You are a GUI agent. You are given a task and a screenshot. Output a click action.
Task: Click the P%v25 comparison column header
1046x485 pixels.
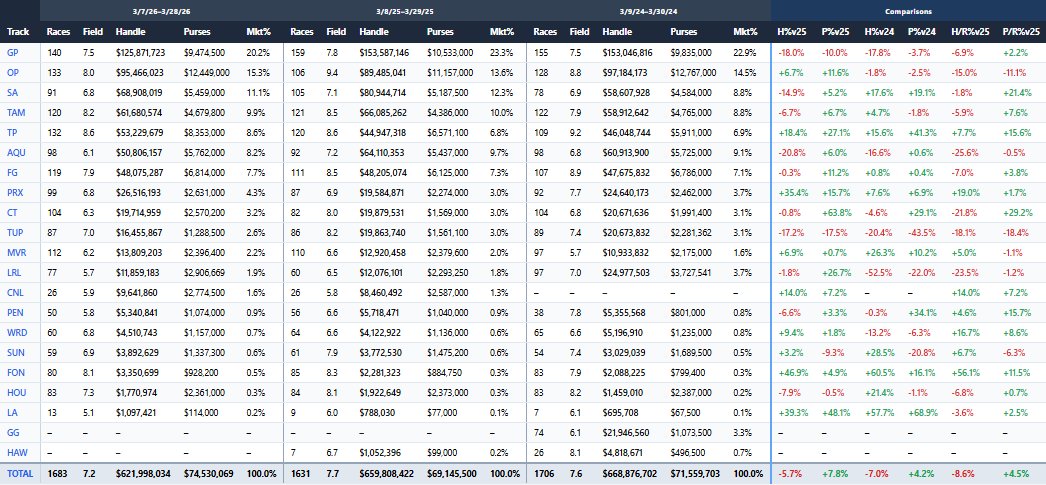(x=837, y=31)
